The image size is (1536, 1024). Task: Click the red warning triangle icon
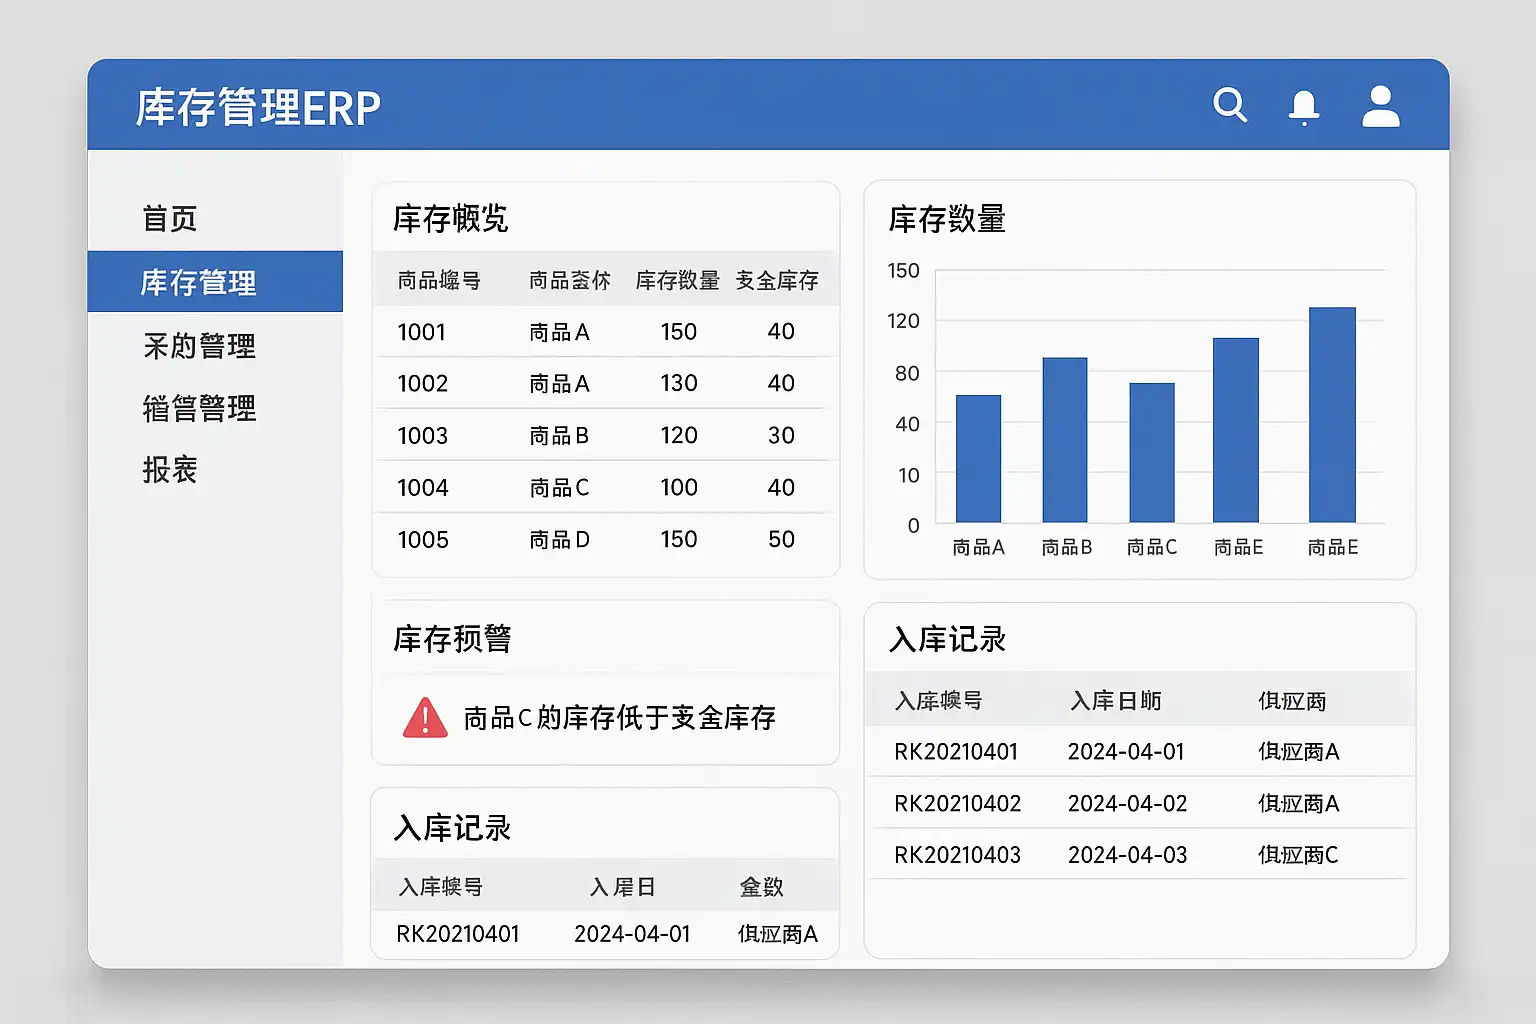pos(425,718)
